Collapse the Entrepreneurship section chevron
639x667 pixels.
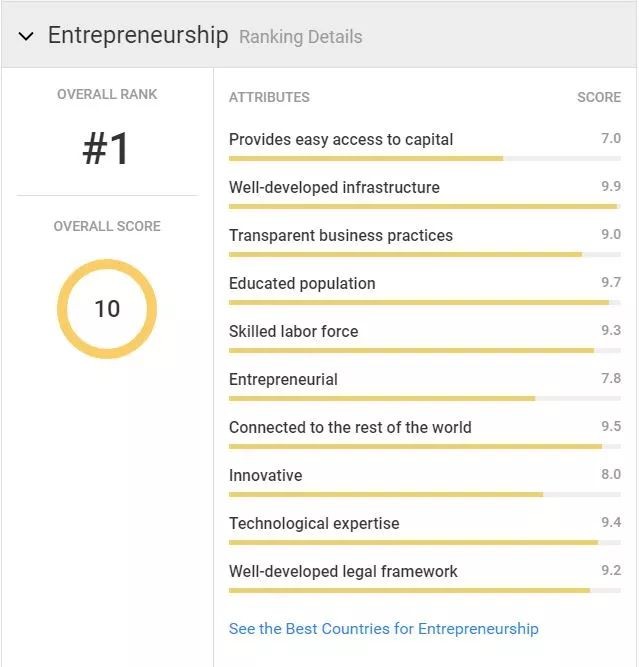26,36
